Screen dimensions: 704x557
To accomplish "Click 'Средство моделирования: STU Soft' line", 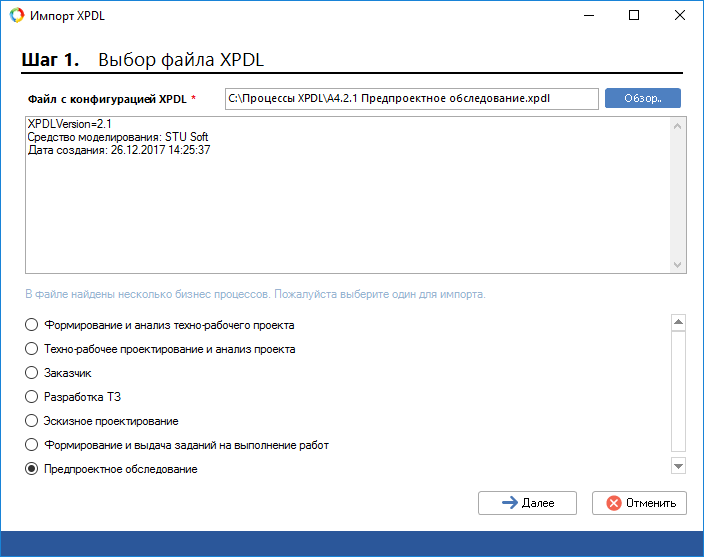I will tap(118, 137).
